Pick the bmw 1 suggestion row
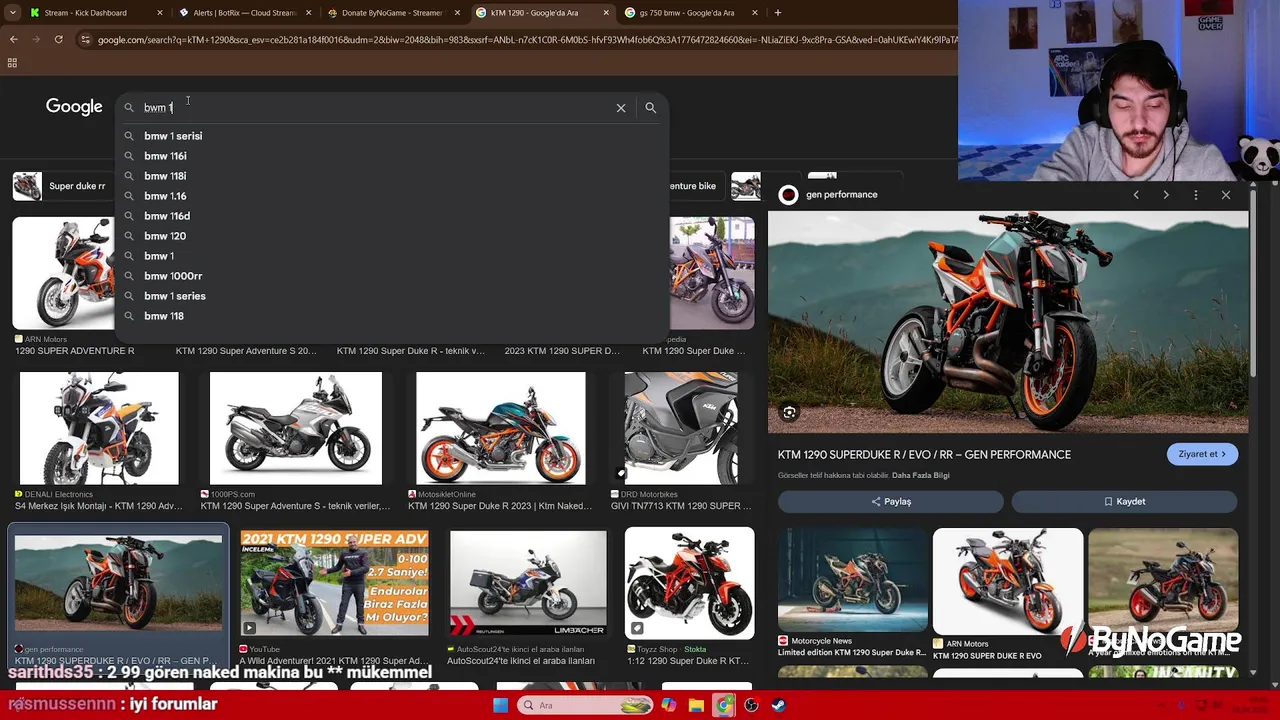The width and height of the screenshot is (1280, 720). click(392, 256)
